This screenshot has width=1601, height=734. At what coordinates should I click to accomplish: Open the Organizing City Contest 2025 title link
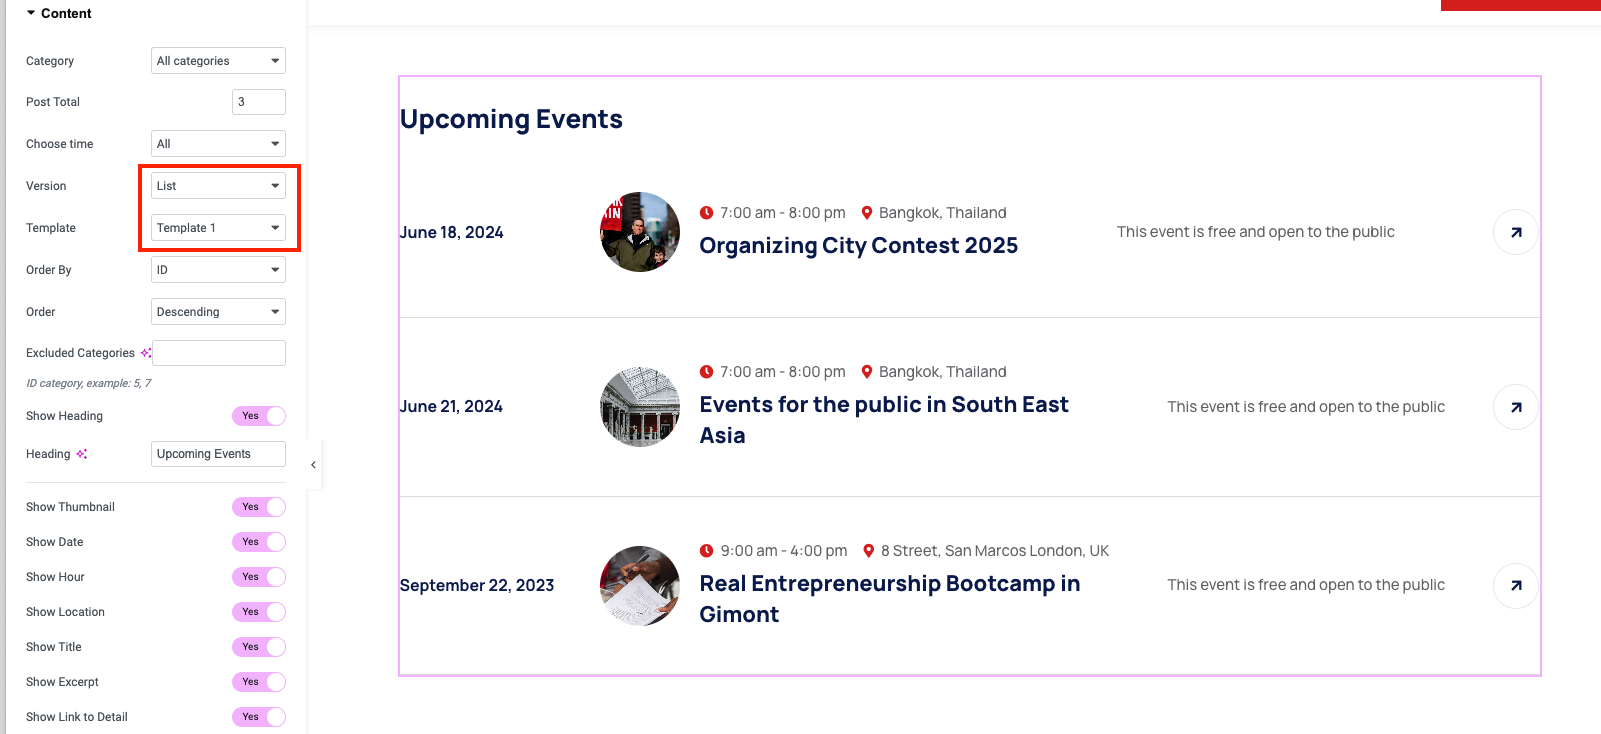click(x=858, y=246)
